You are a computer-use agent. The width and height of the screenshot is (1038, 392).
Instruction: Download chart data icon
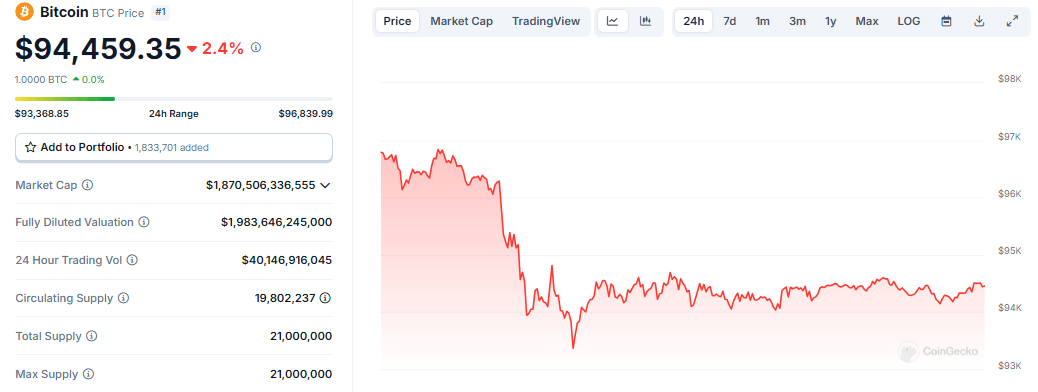click(x=979, y=21)
